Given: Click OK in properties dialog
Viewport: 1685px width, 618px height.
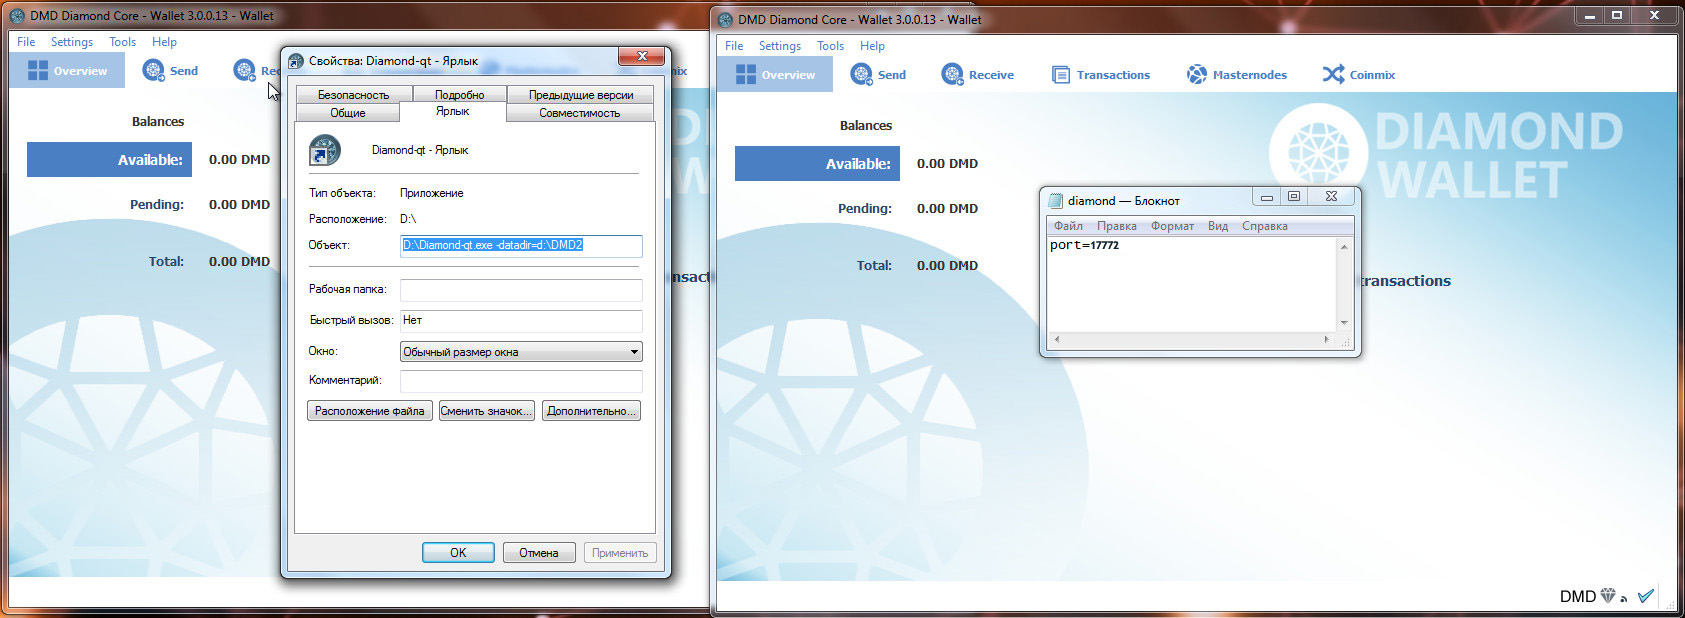Looking at the screenshot, I should [x=458, y=553].
